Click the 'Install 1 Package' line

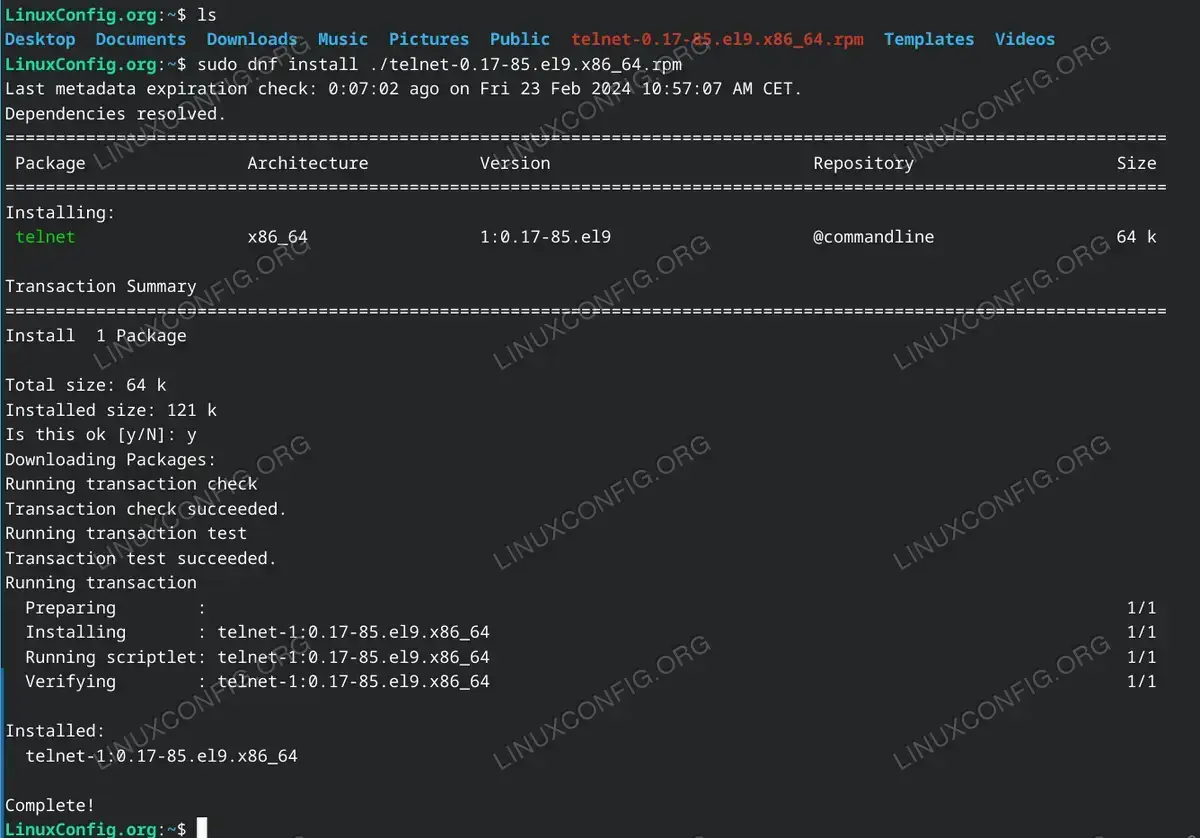coord(96,336)
